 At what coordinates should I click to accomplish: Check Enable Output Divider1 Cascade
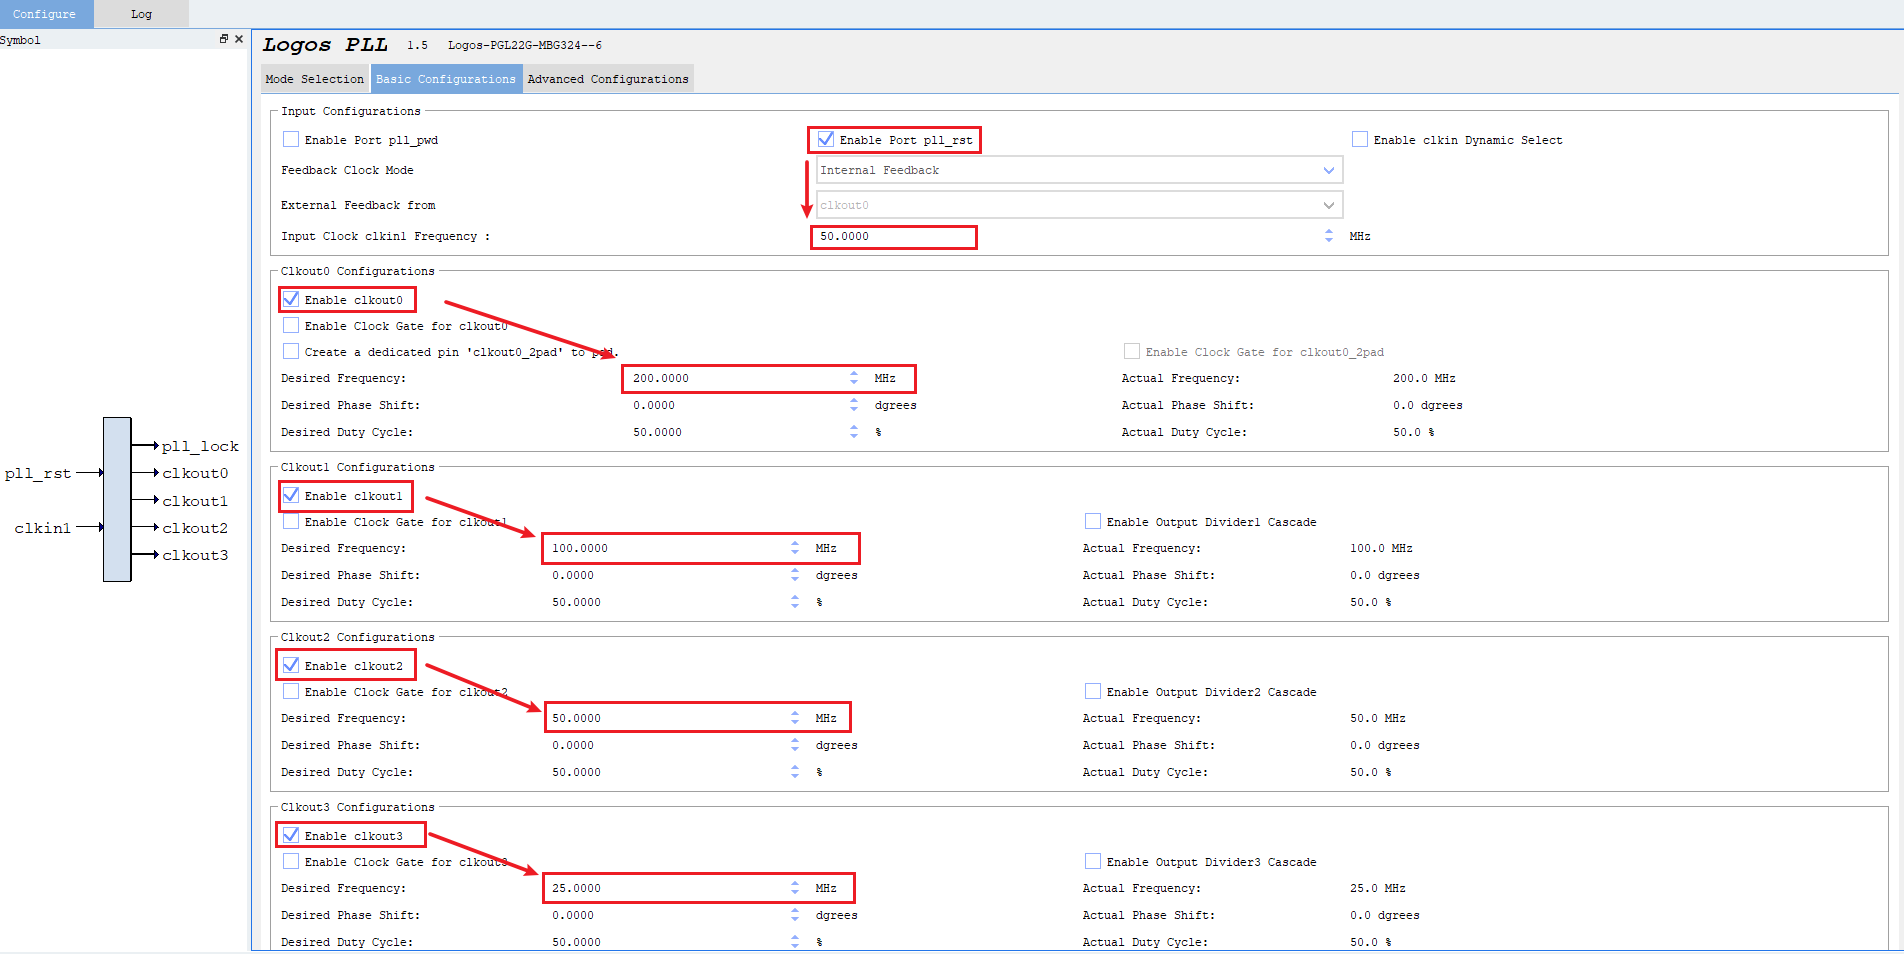pyautogui.click(x=1093, y=521)
